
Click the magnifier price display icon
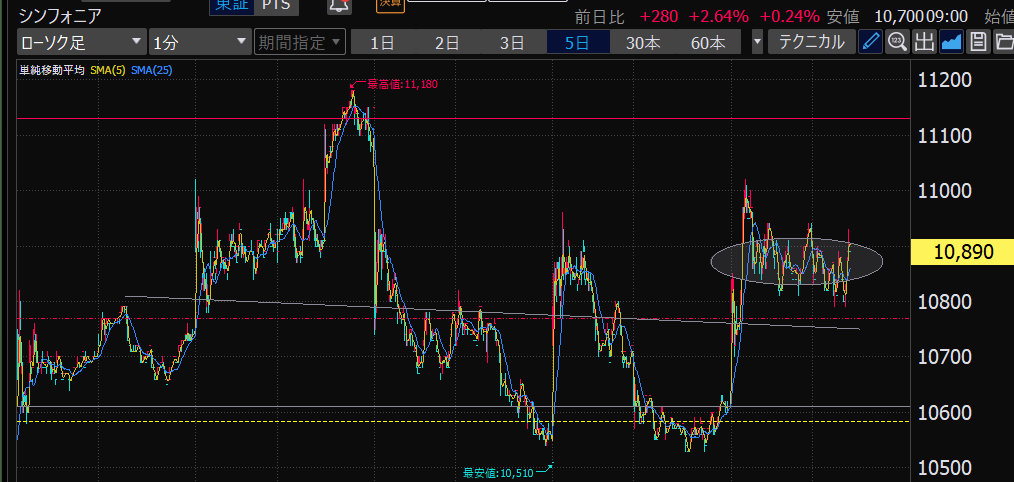pyautogui.click(x=897, y=42)
